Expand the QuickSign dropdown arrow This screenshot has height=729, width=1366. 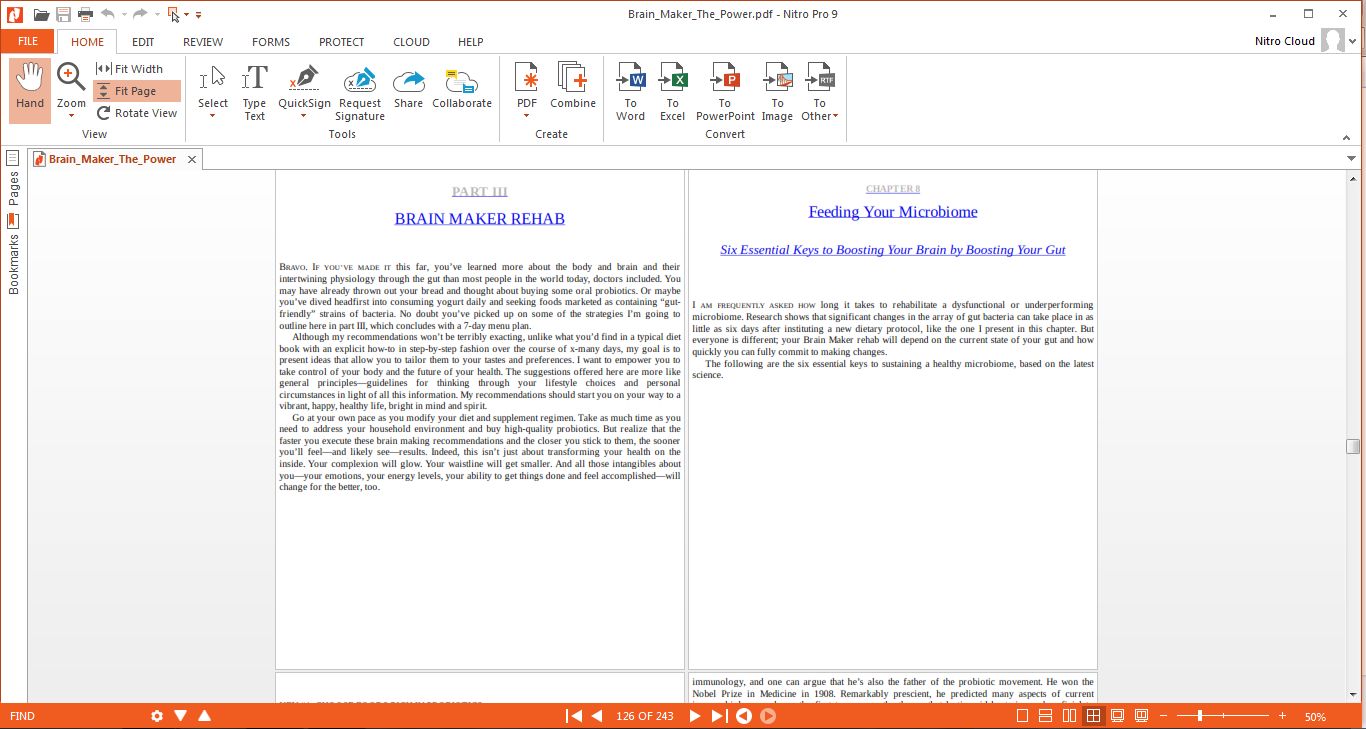tap(304, 116)
